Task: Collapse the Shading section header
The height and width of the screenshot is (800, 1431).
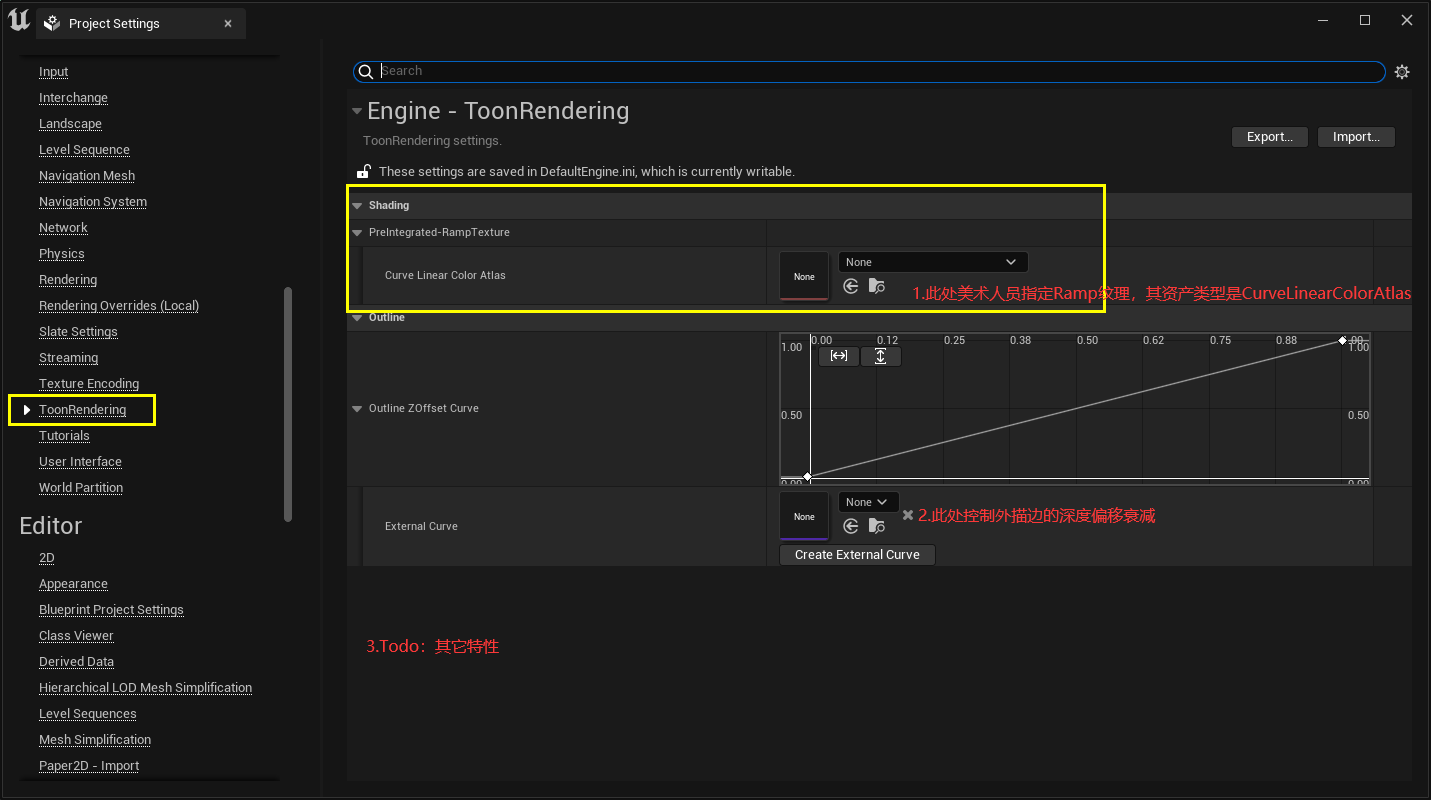Action: [357, 205]
